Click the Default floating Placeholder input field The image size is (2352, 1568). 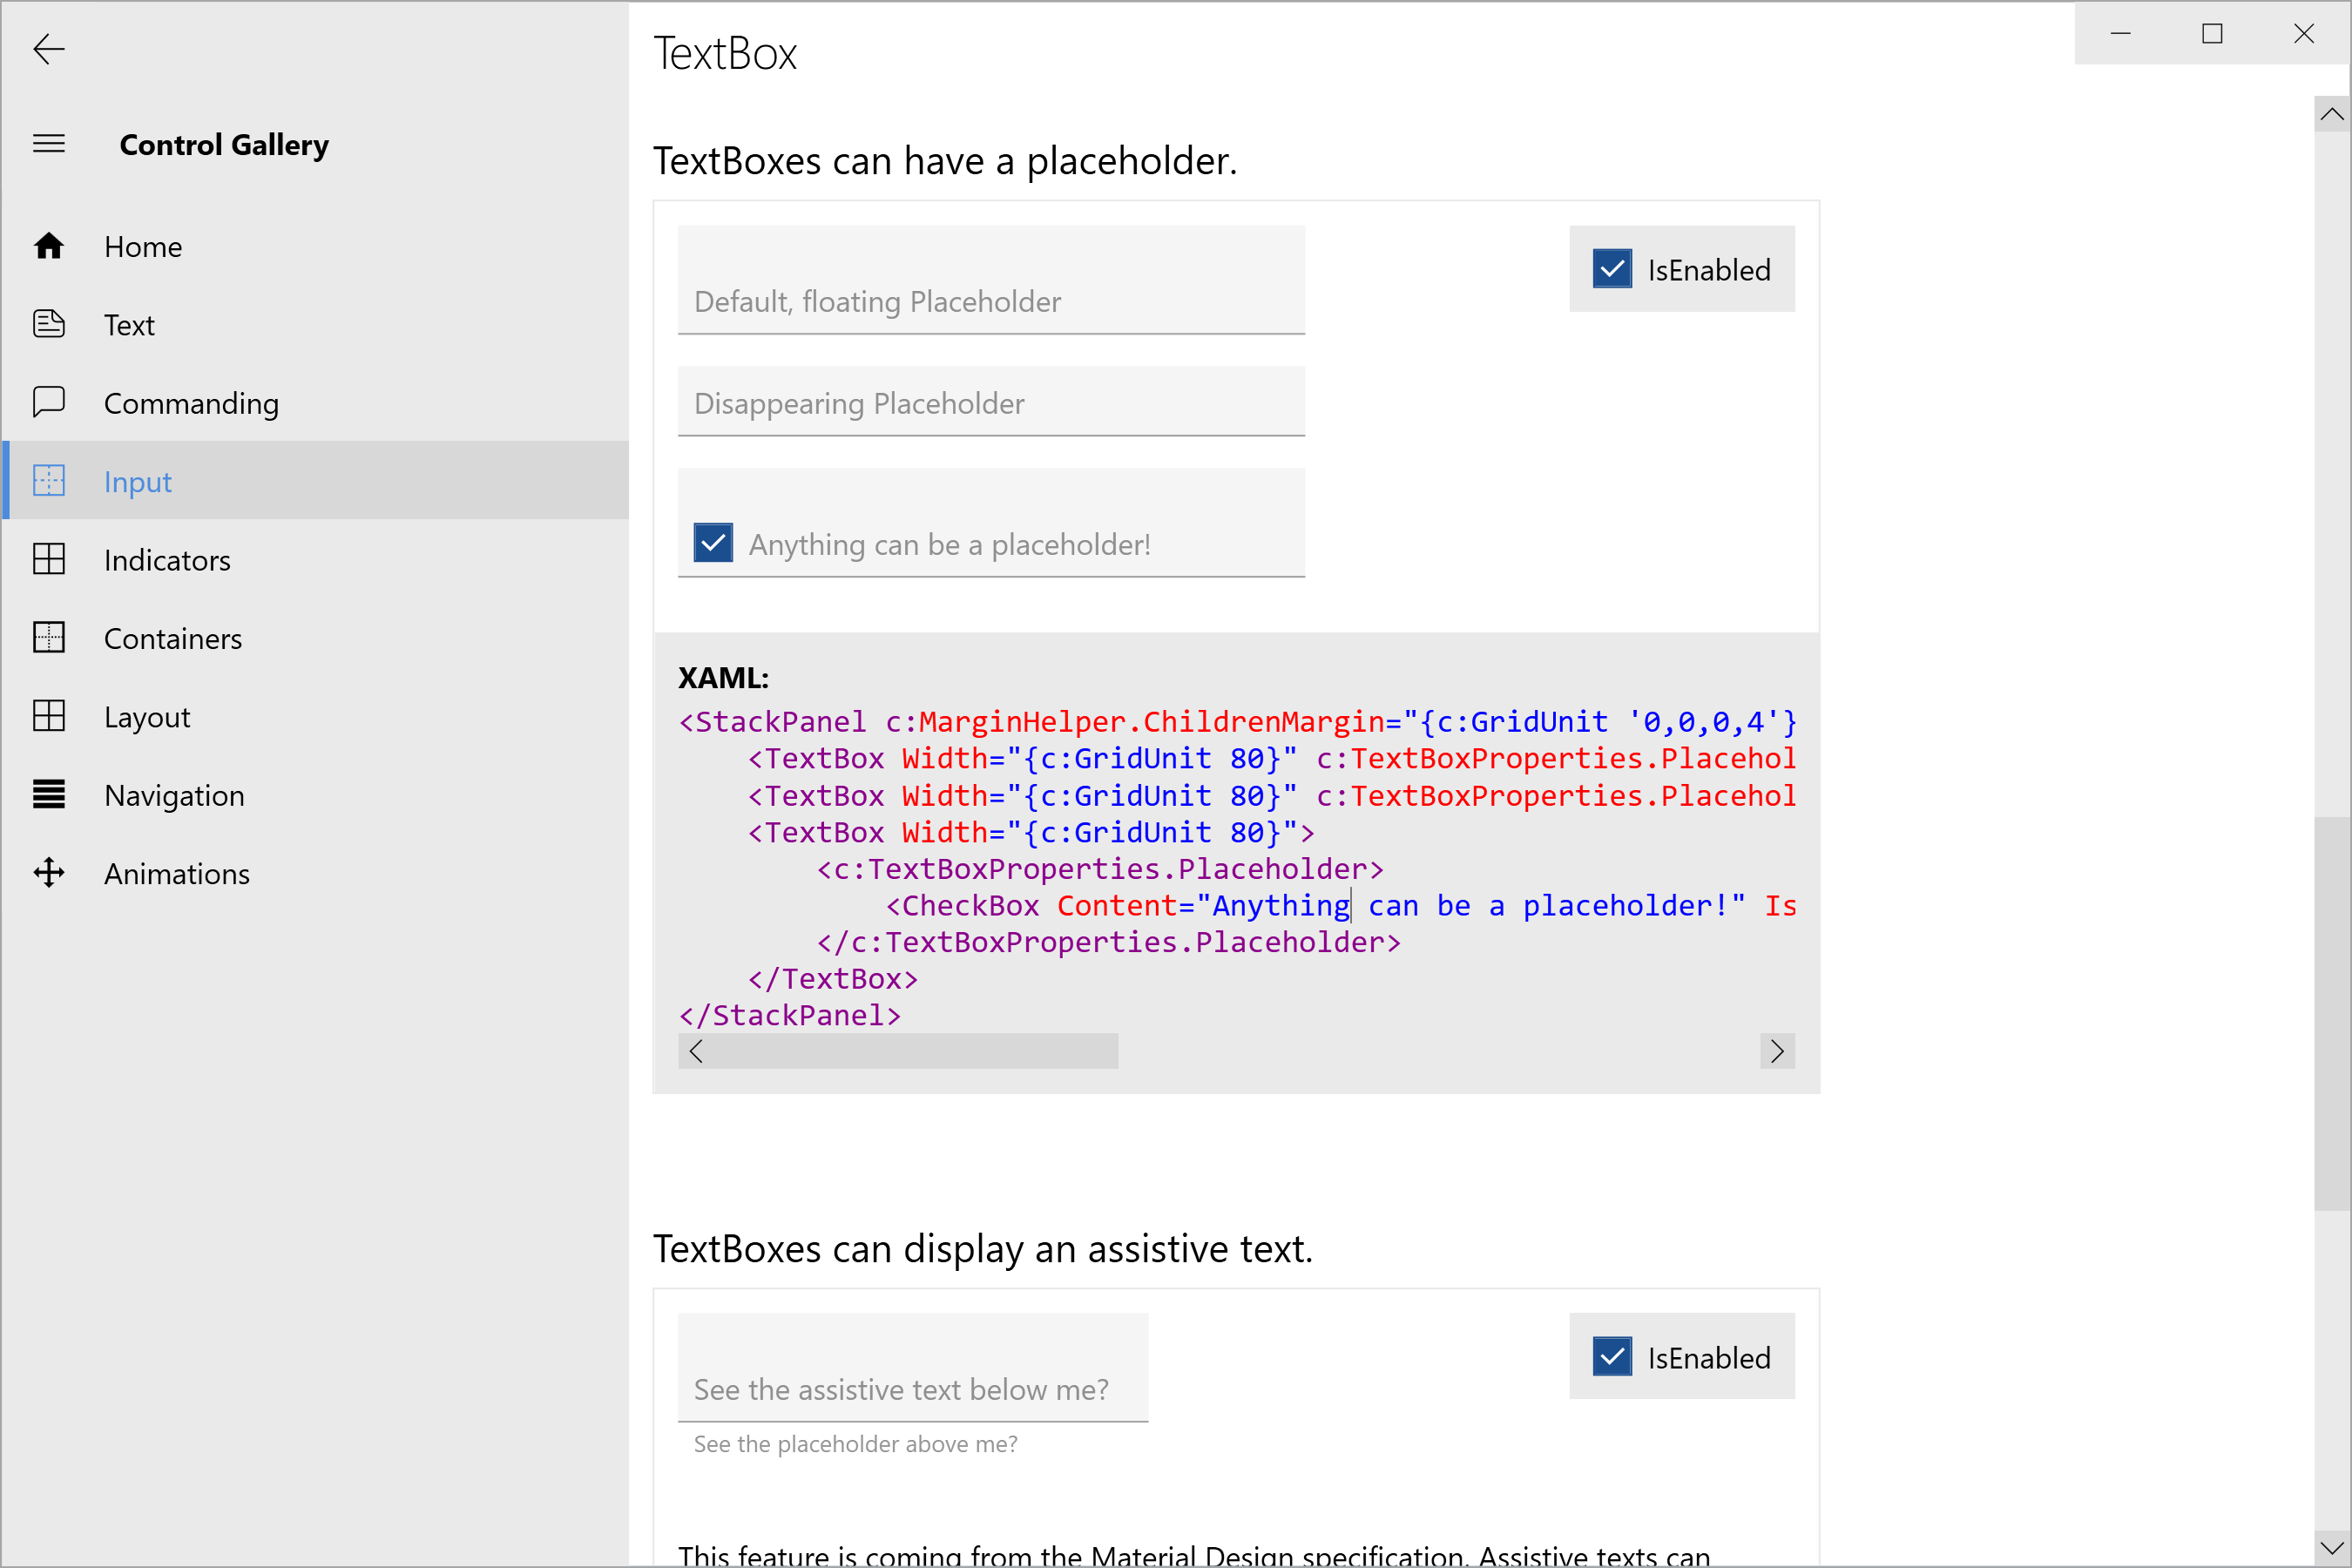click(989, 301)
